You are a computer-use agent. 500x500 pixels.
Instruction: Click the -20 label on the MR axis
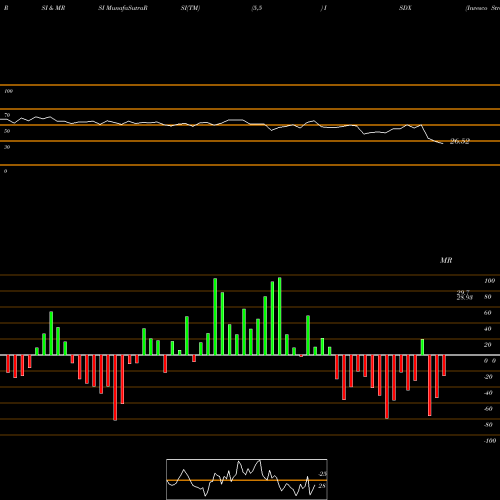(x=488, y=377)
